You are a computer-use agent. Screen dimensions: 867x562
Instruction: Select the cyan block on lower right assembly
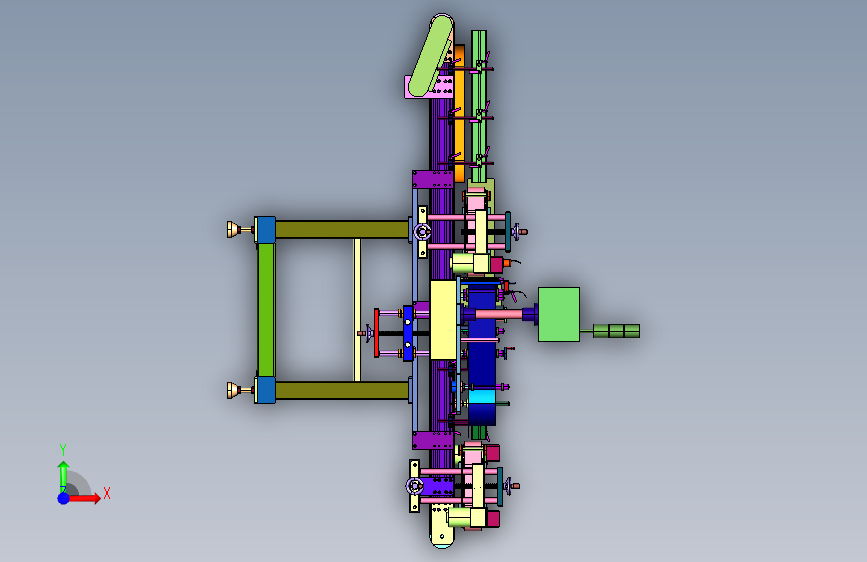click(x=482, y=397)
